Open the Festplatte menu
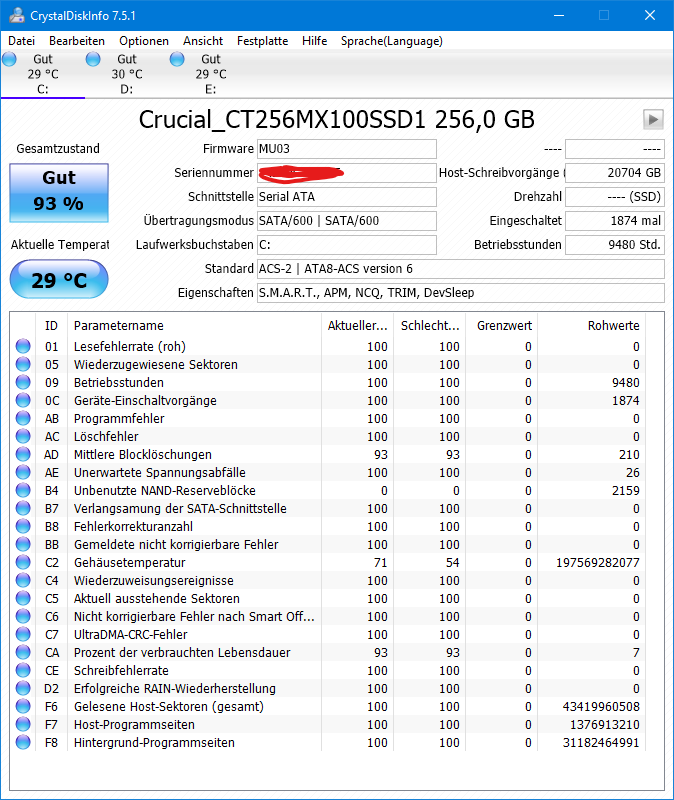674x800 pixels. coord(262,41)
